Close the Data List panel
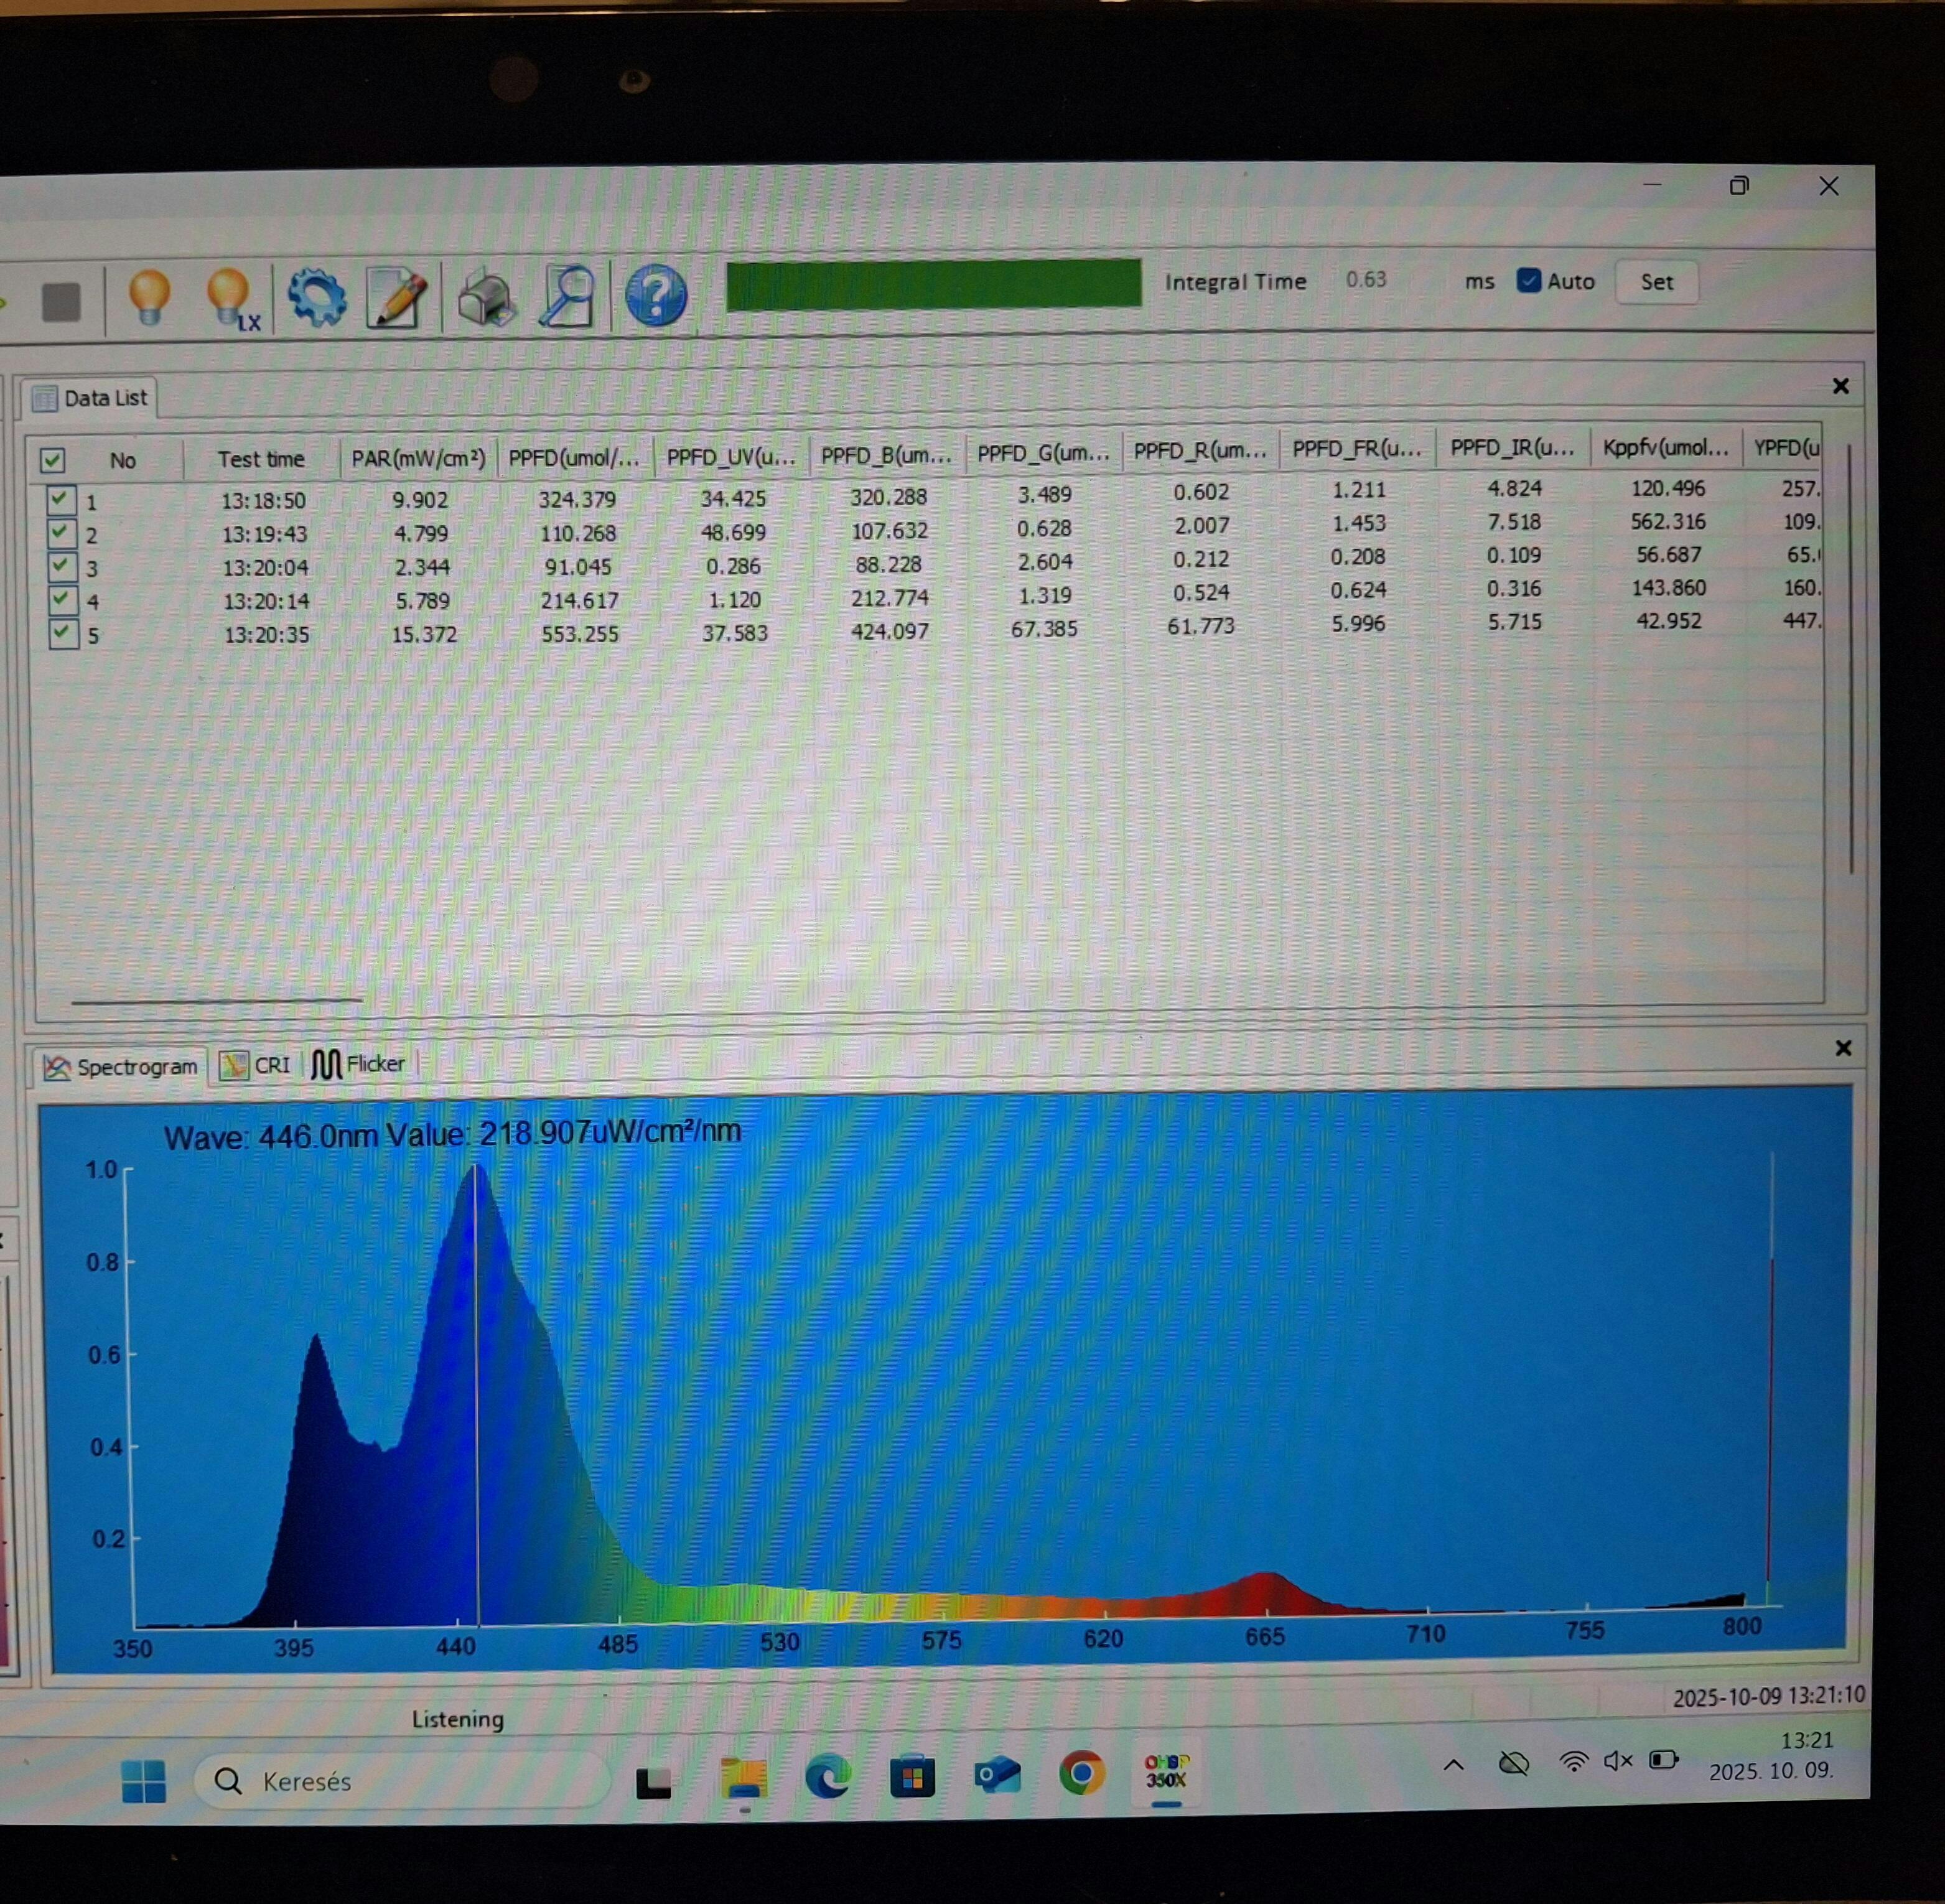This screenshot has width=1945, height=1904. [1840, 386]
